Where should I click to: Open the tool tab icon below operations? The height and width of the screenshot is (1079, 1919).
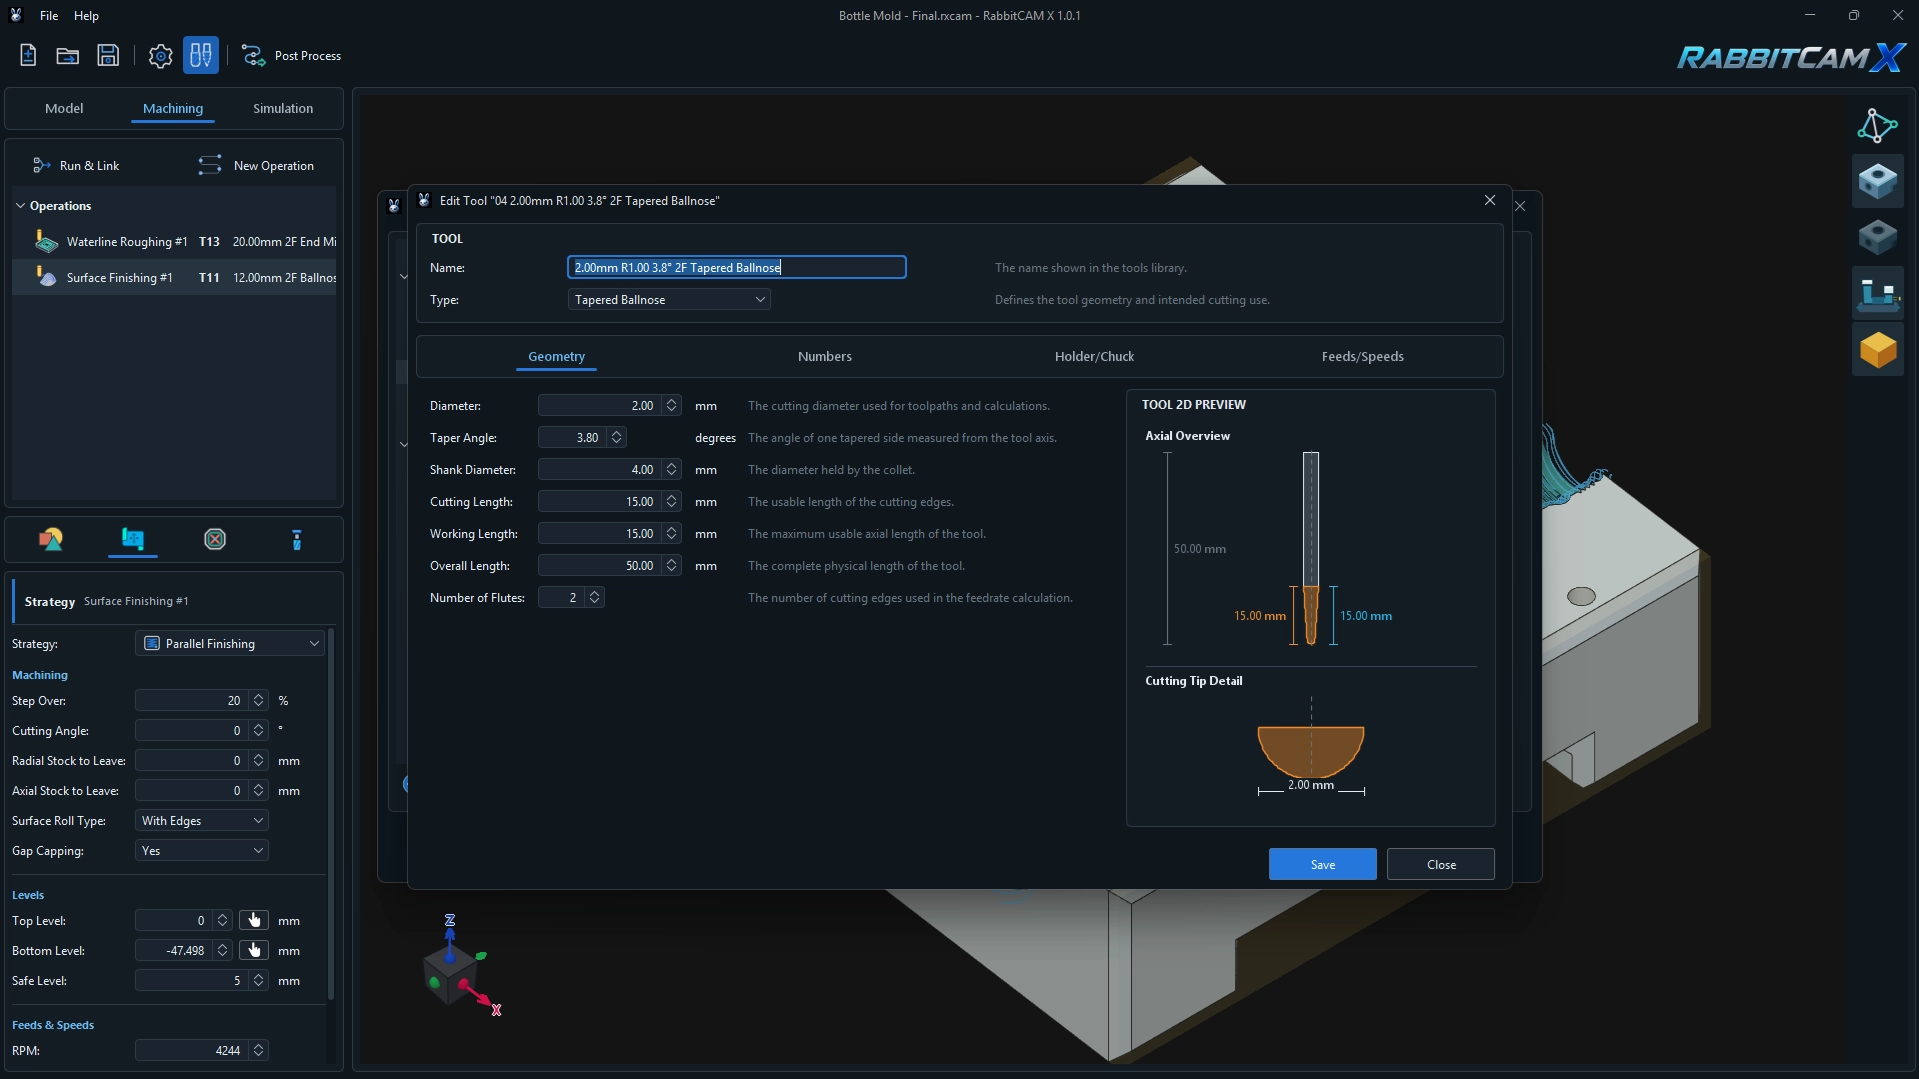[296, 540]
